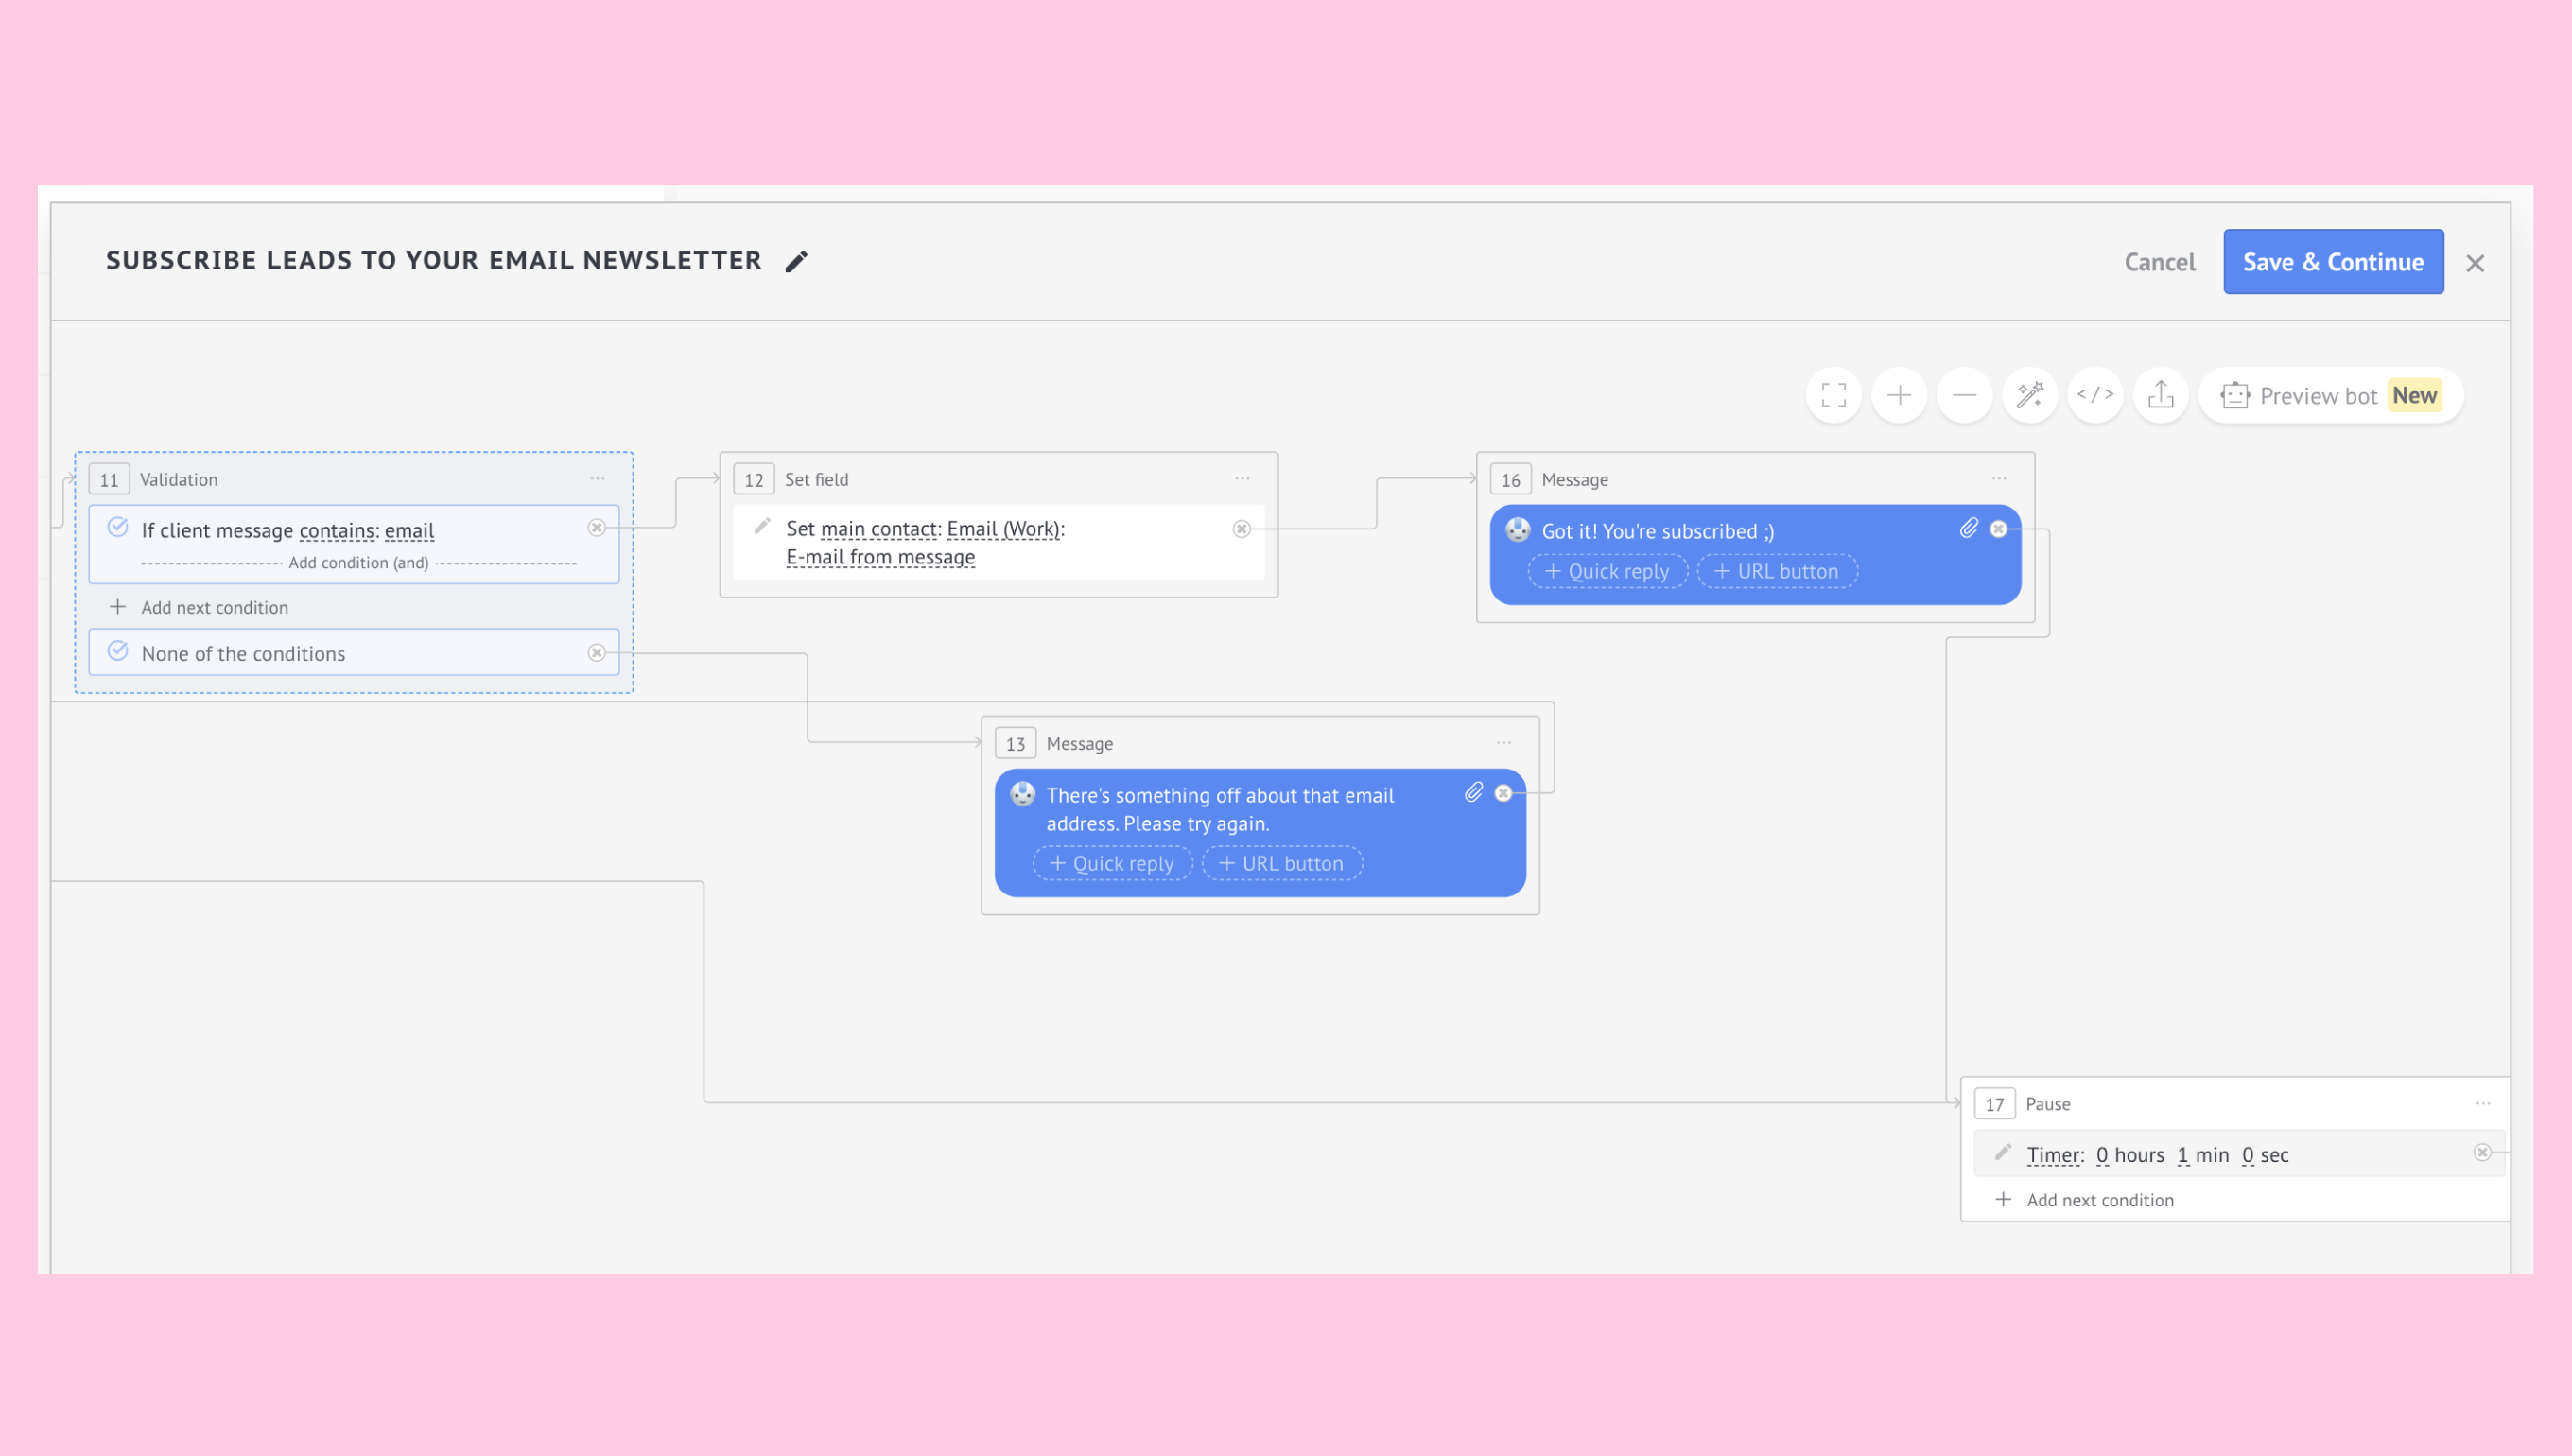Edit minutes value in Pause timer
Screen dimensions: 2572x1456
[2183, 1155]
